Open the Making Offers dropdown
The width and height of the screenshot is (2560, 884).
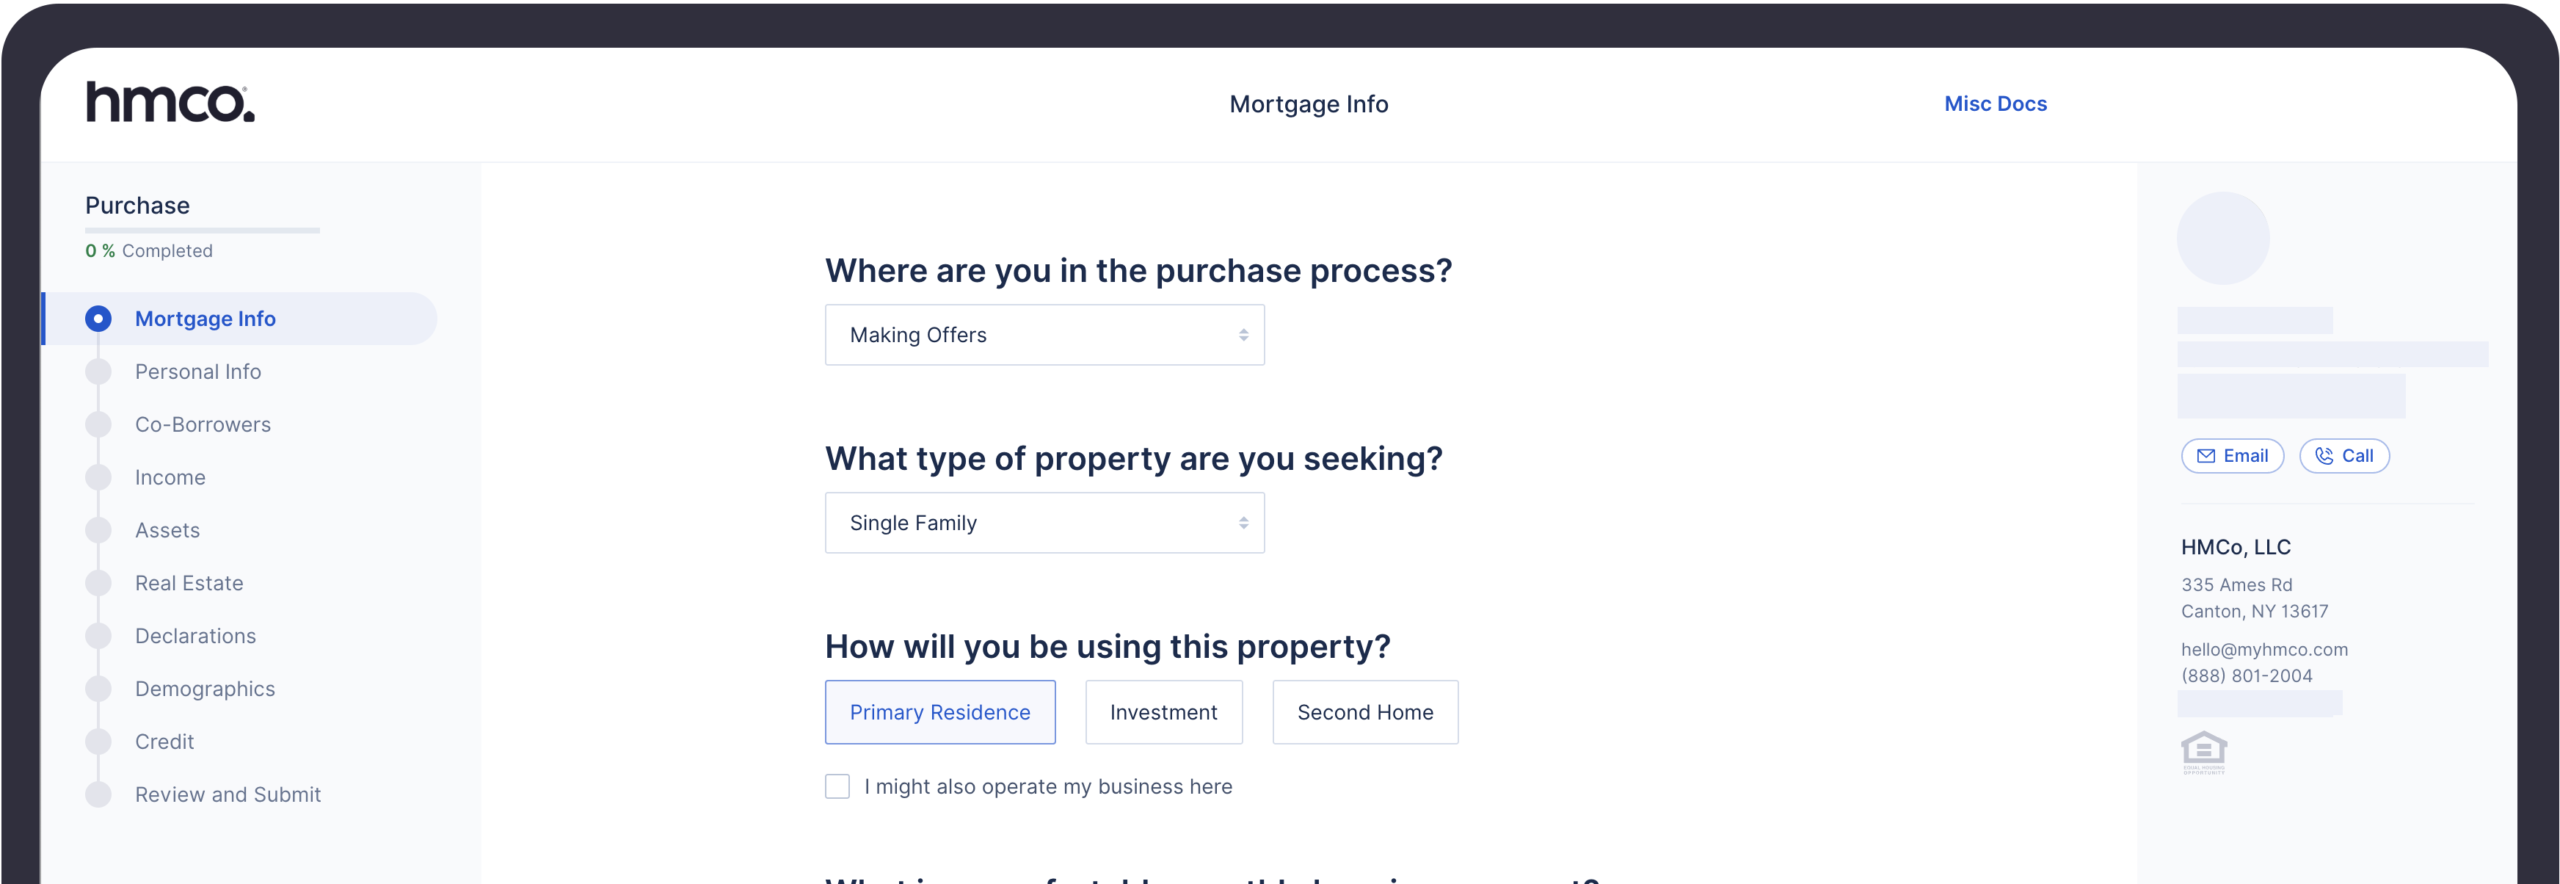1044,335
